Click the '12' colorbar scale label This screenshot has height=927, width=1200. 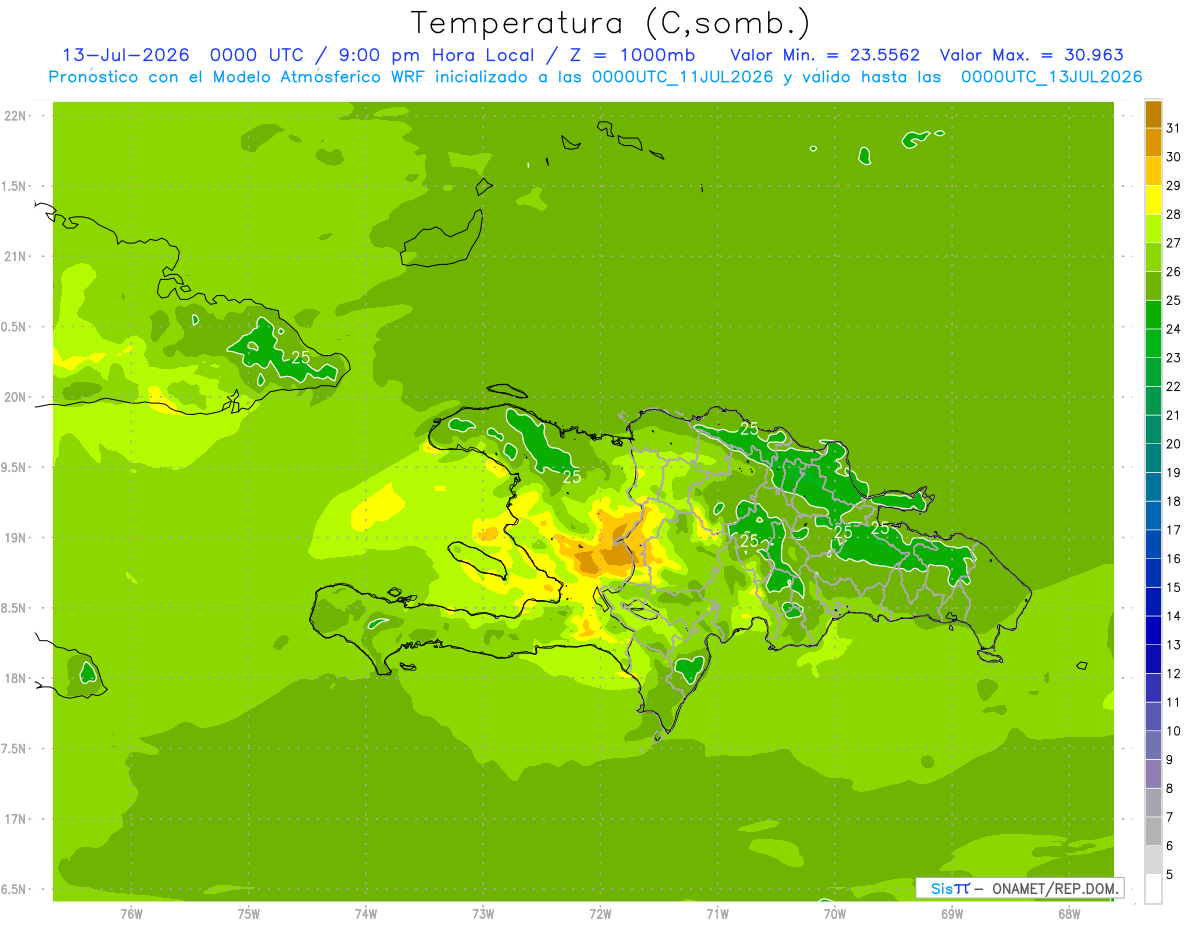(1174, 674)
